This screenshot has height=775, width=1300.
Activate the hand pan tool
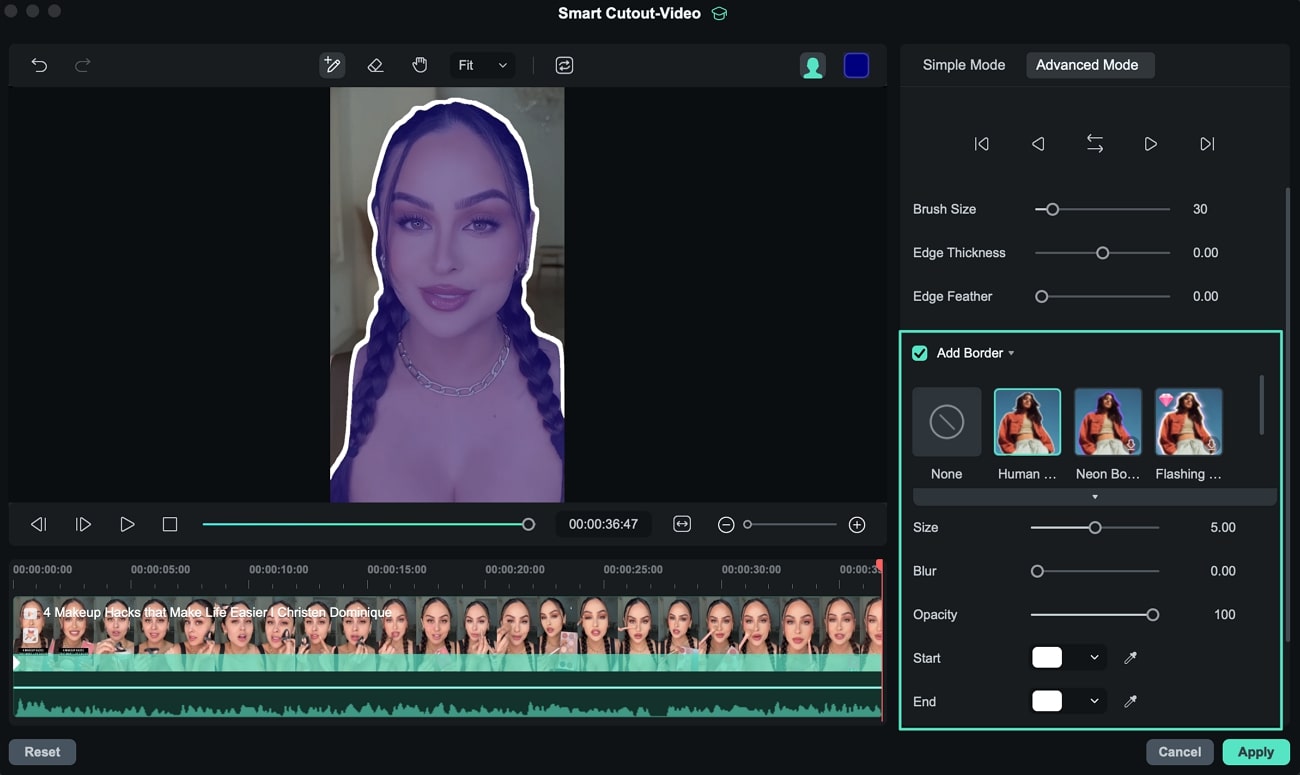[x=420, y=65]
